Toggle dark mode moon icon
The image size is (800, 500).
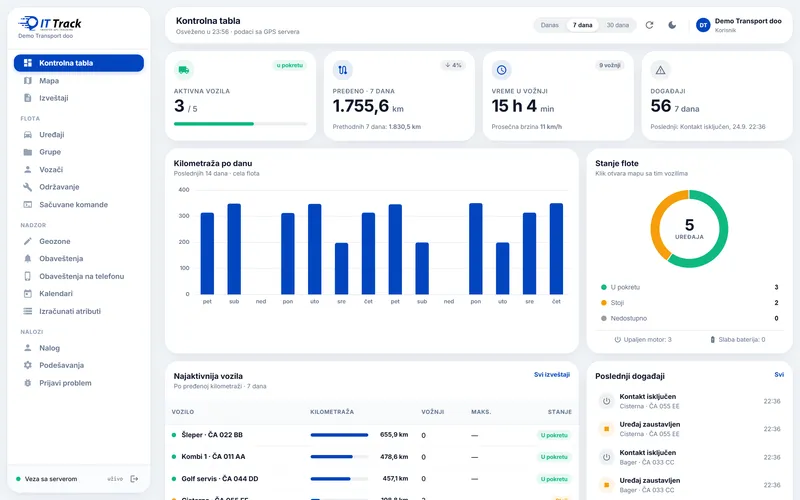672,25
